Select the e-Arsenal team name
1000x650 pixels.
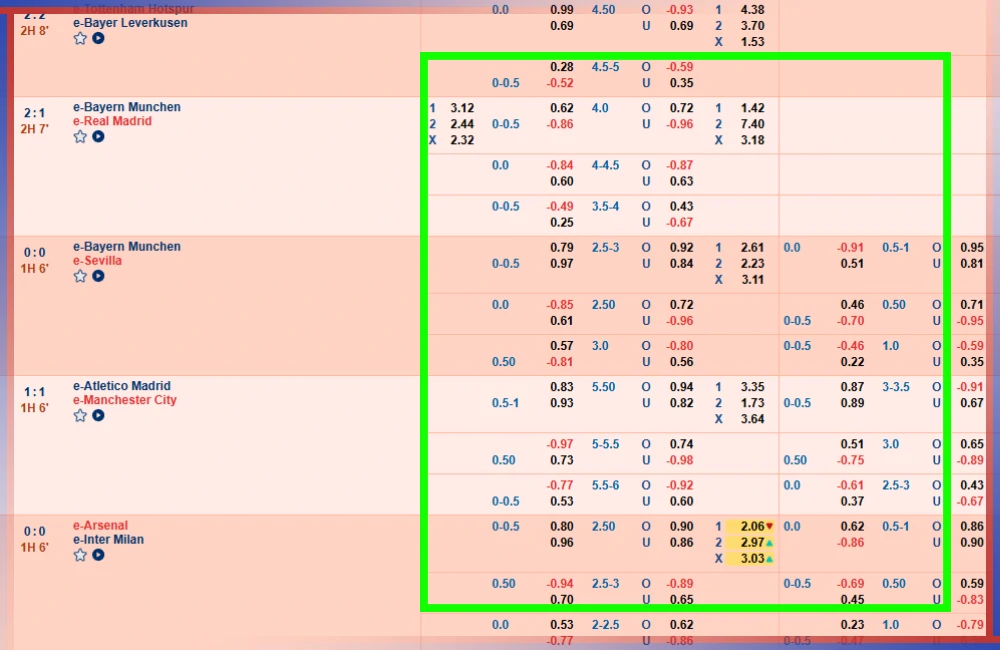point(100,526)
